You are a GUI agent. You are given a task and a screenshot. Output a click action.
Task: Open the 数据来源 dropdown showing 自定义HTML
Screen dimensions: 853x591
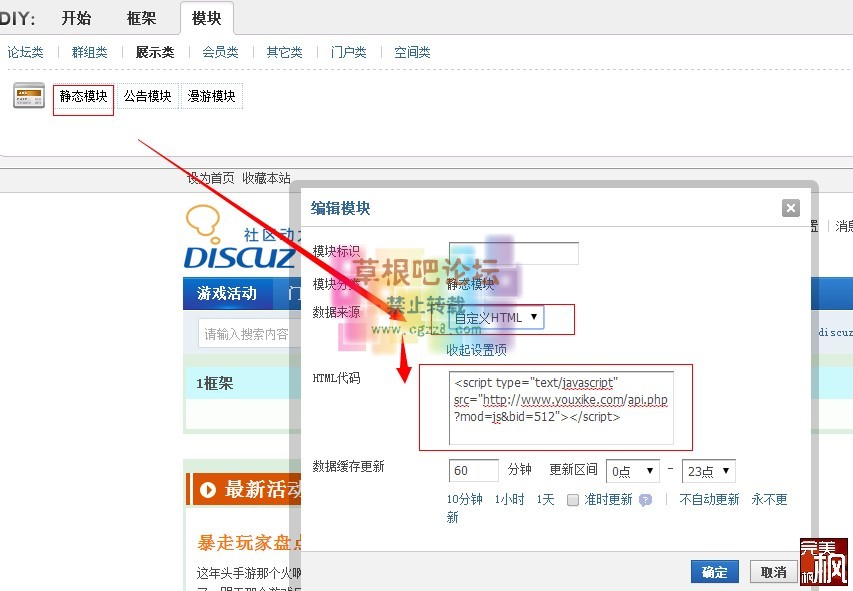coord(495,317)
